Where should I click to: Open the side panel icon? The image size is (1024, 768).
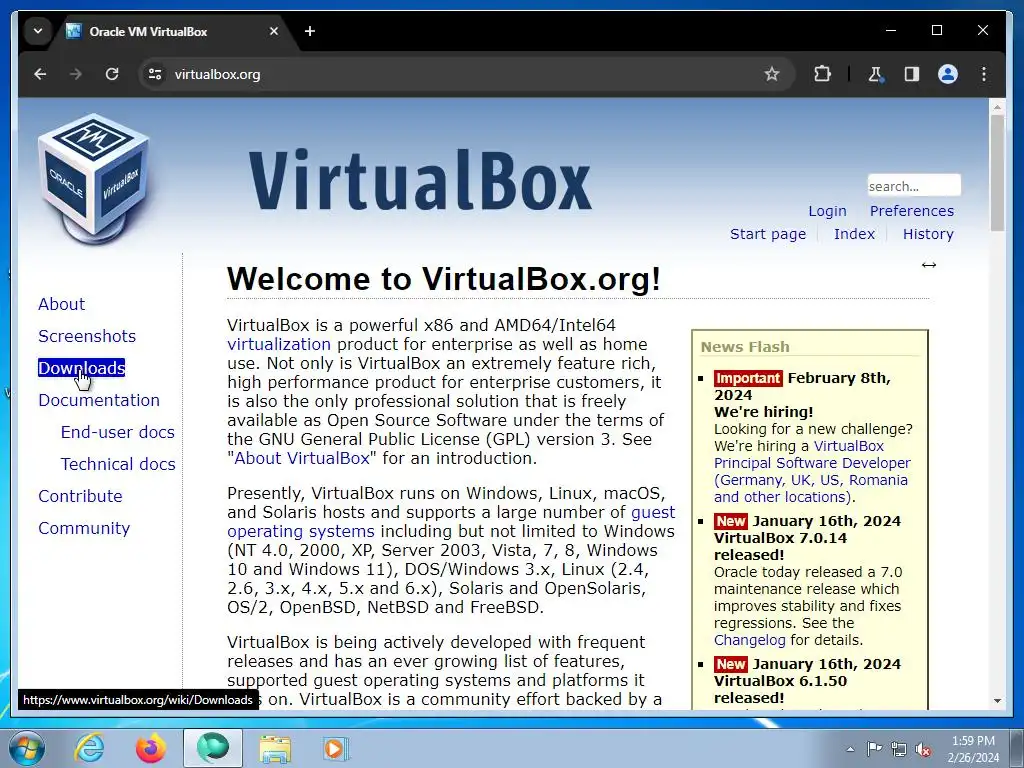point(912,74)
